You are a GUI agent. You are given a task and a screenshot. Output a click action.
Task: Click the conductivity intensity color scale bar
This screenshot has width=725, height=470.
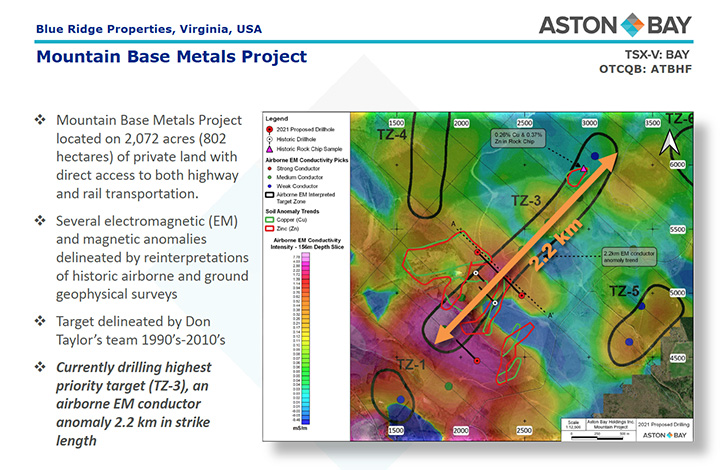[306, 339]
